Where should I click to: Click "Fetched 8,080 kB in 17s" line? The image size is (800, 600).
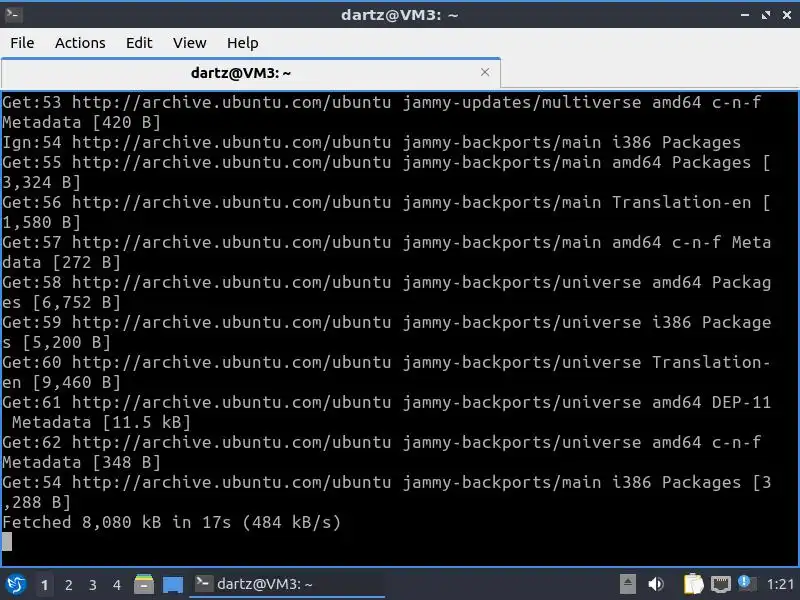171,522
